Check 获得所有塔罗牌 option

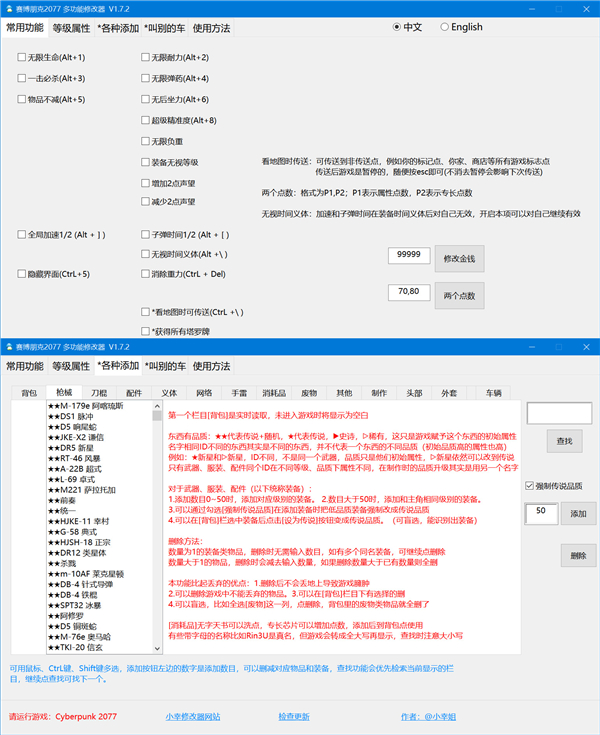click(145, 331)
